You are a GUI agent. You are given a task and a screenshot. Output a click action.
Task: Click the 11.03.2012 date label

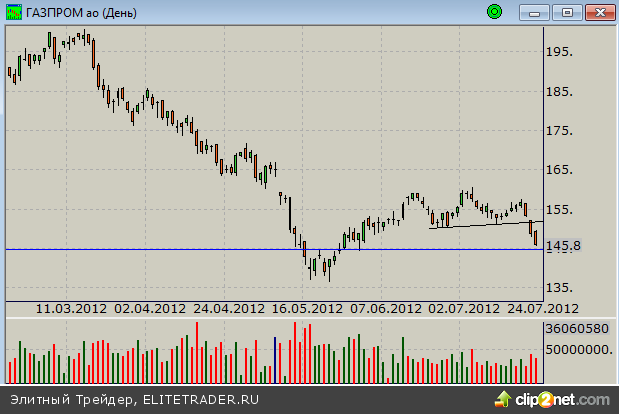[x=71, y=308]
